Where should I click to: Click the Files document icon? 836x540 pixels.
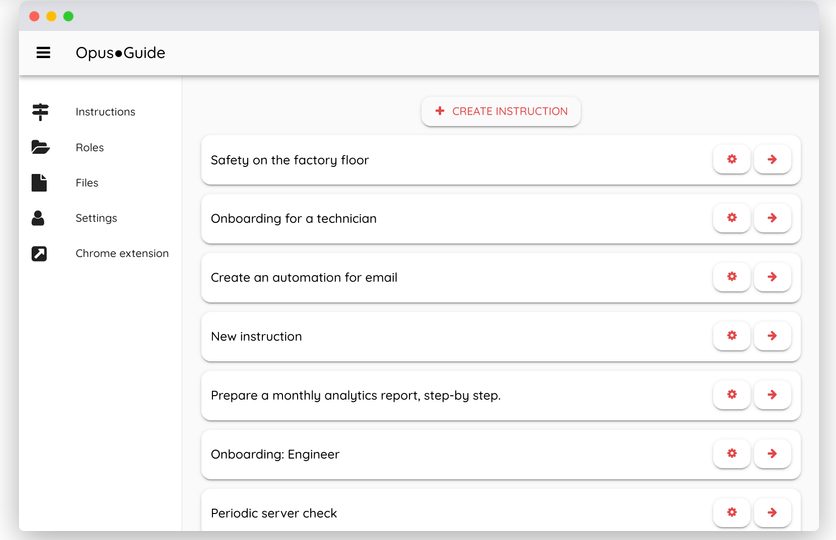tap(39, 183)
